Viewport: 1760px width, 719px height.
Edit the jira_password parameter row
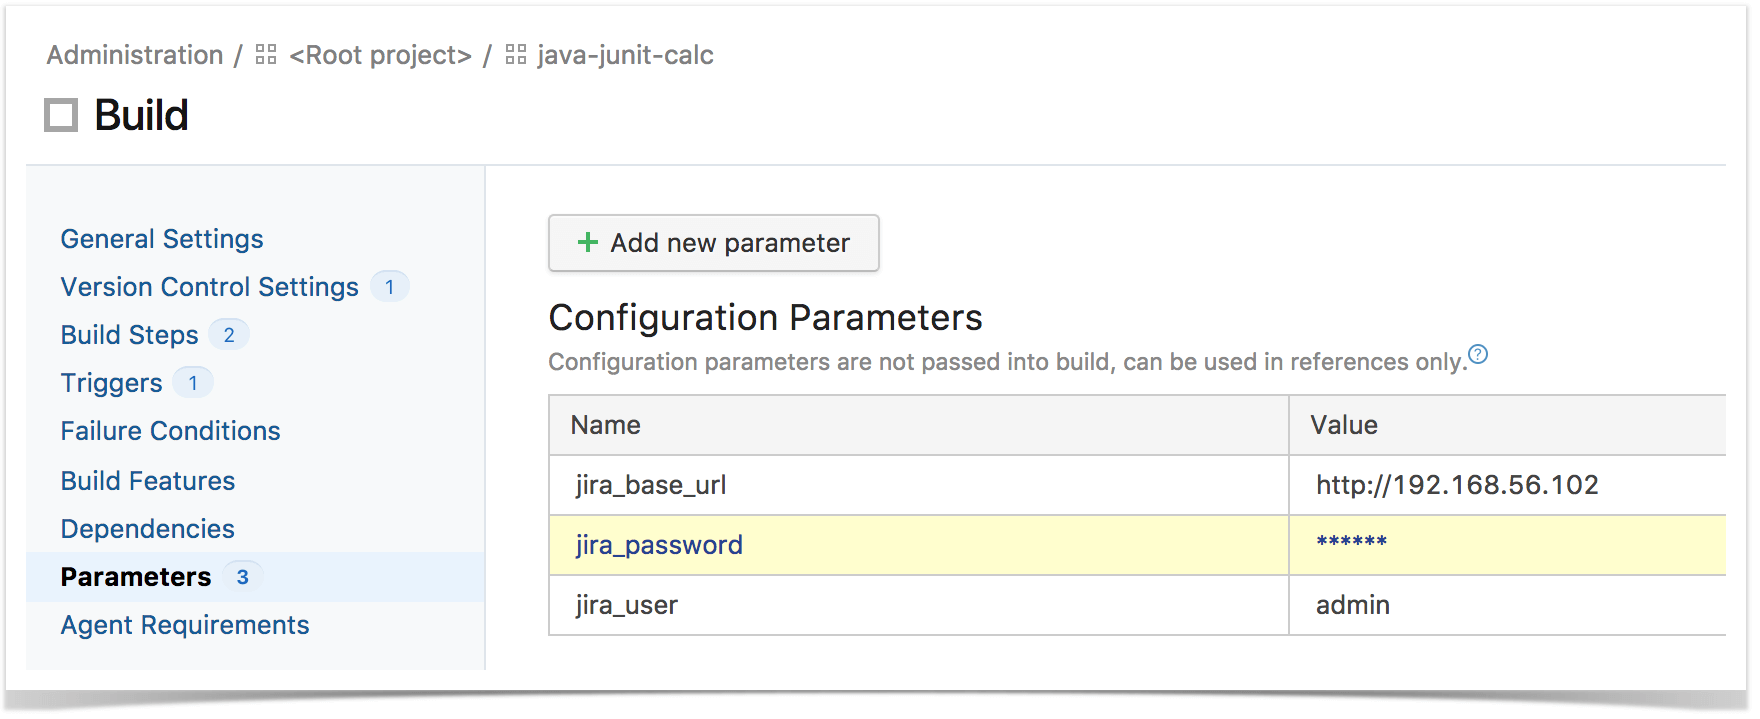(1138, 545)
